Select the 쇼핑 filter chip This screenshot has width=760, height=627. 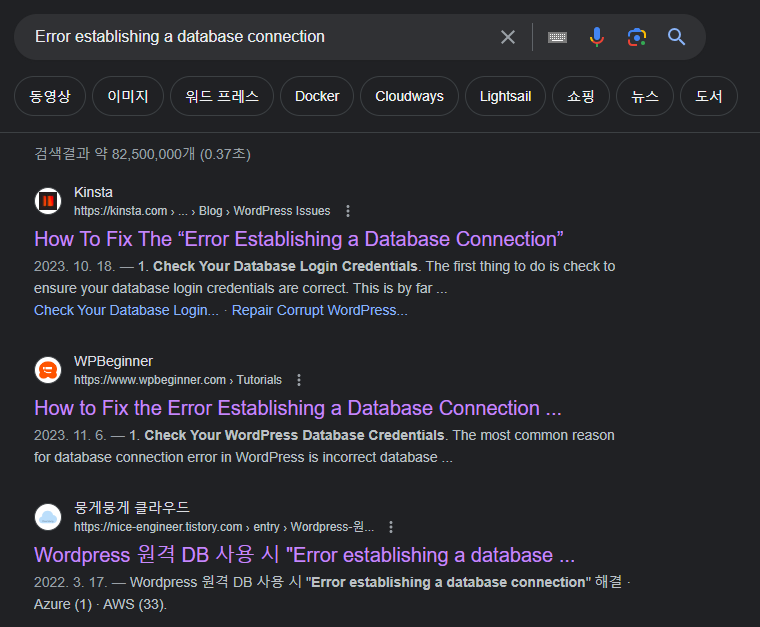(x=581, y=96)
